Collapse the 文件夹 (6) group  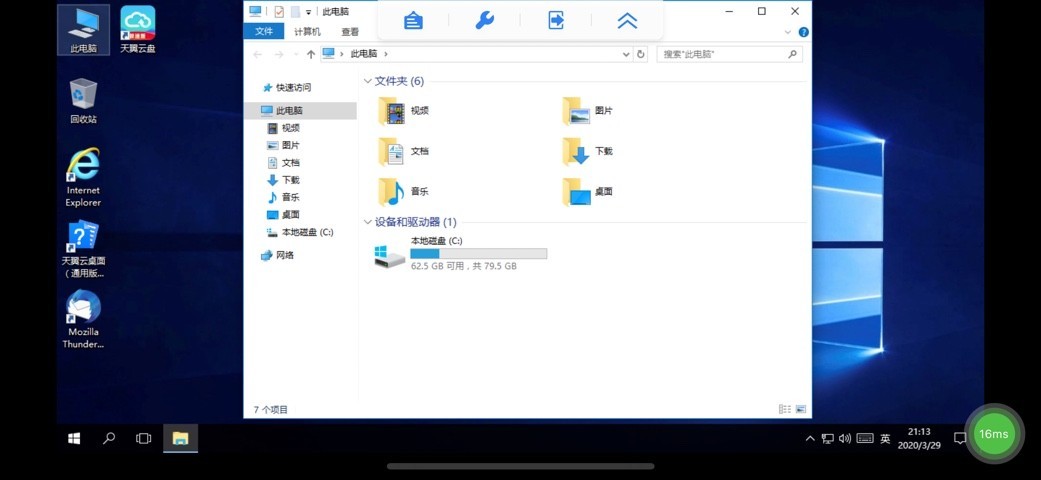(367, 81)
